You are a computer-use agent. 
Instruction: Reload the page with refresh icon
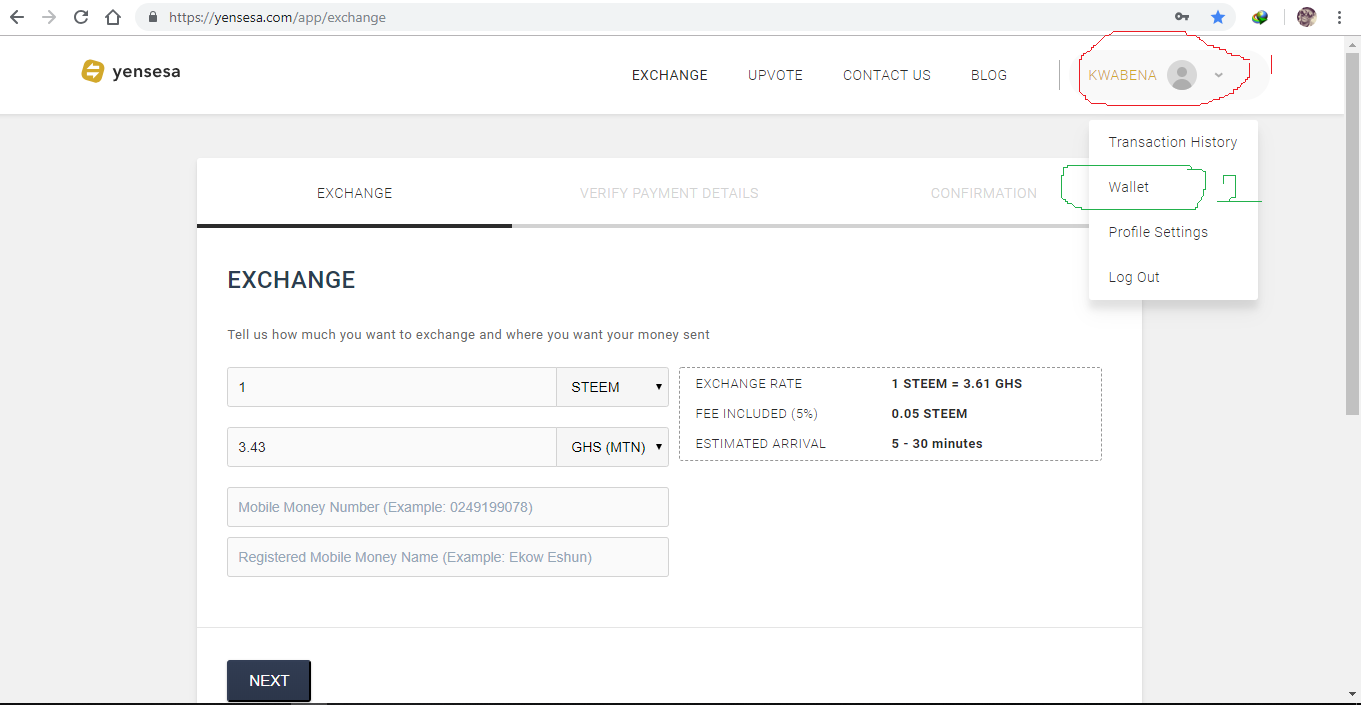coord(81,17)
